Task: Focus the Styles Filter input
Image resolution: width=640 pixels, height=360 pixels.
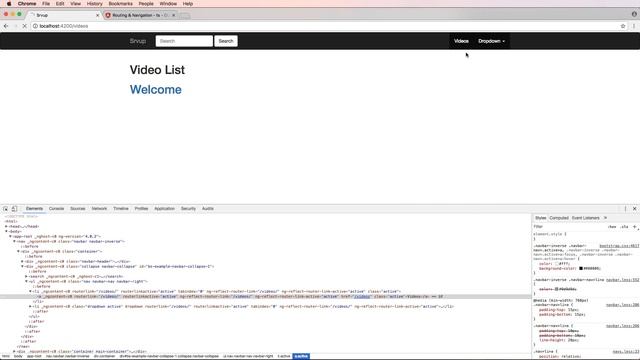Action: tap(569, 227)
